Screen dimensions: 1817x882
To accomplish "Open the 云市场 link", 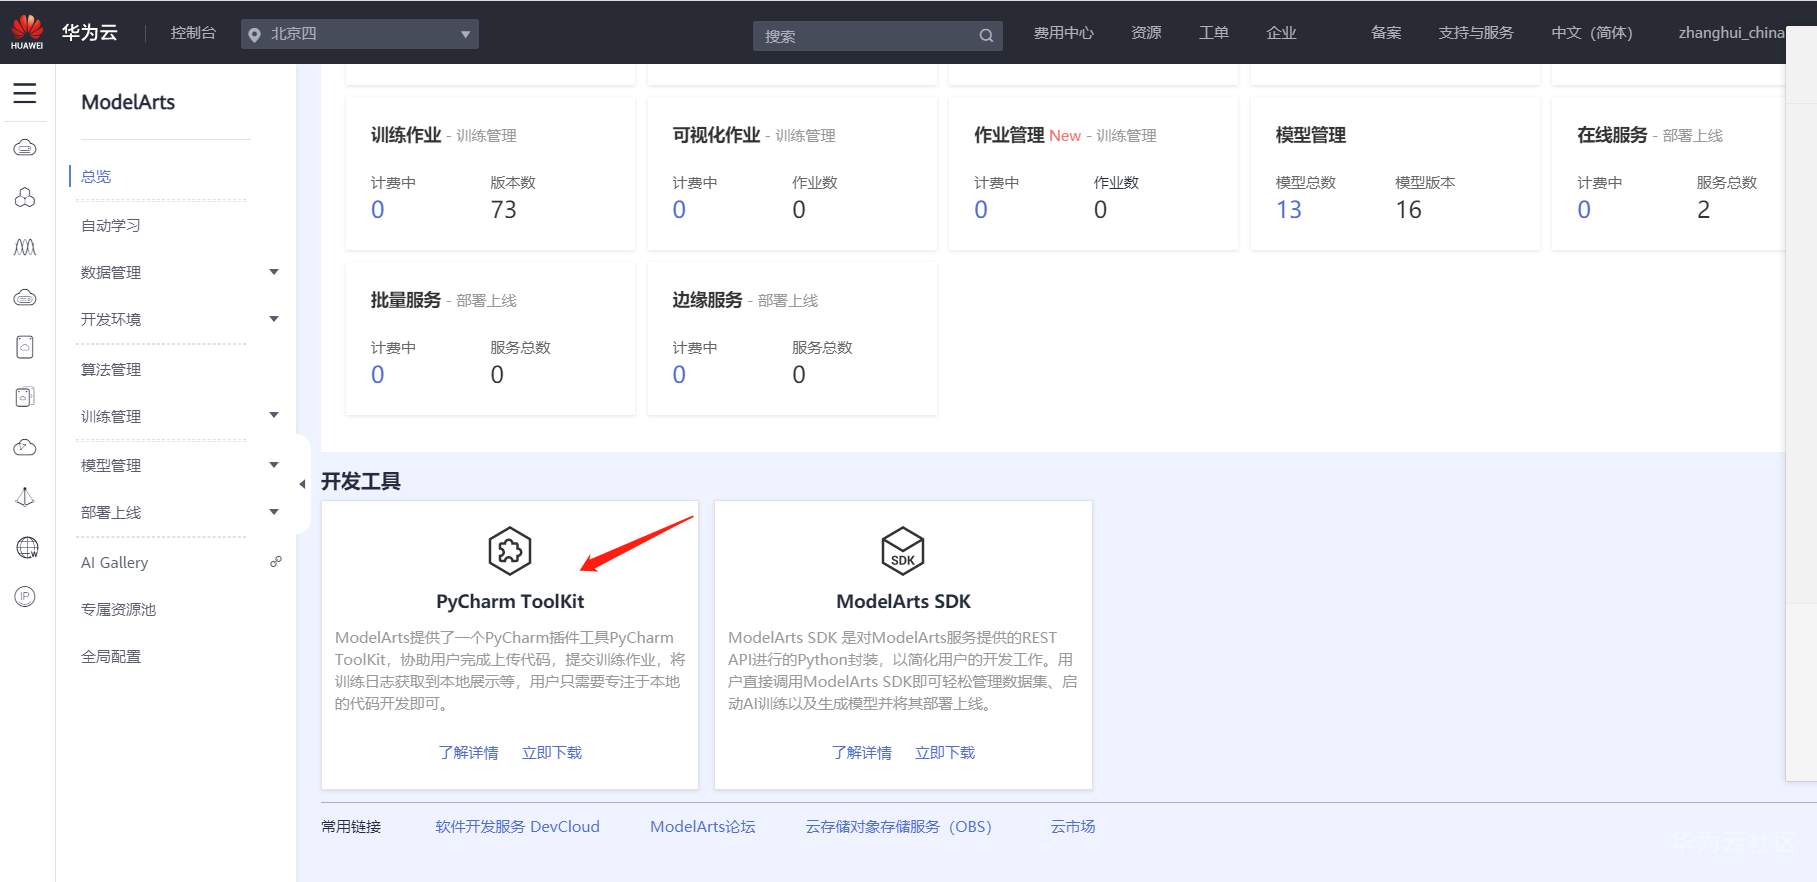I will click(1073, 826).
